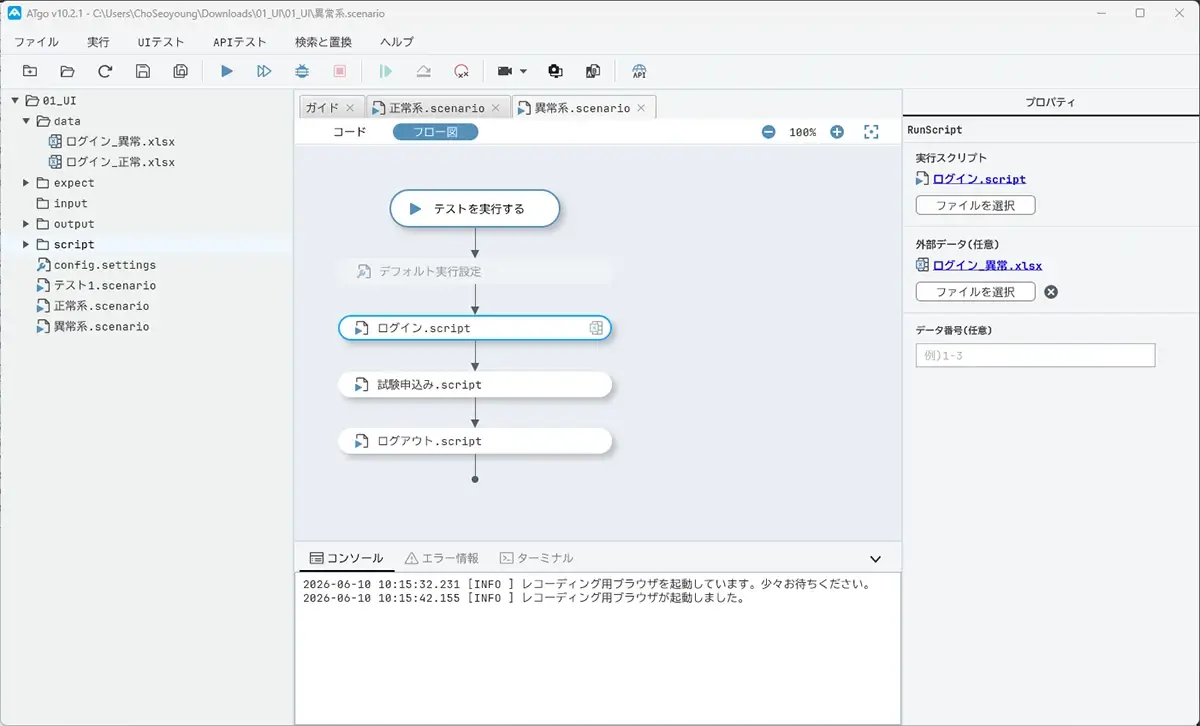The image size is (1200, 726).
Task: Close the 異常系.scenario tab
Action: point(641,108)
